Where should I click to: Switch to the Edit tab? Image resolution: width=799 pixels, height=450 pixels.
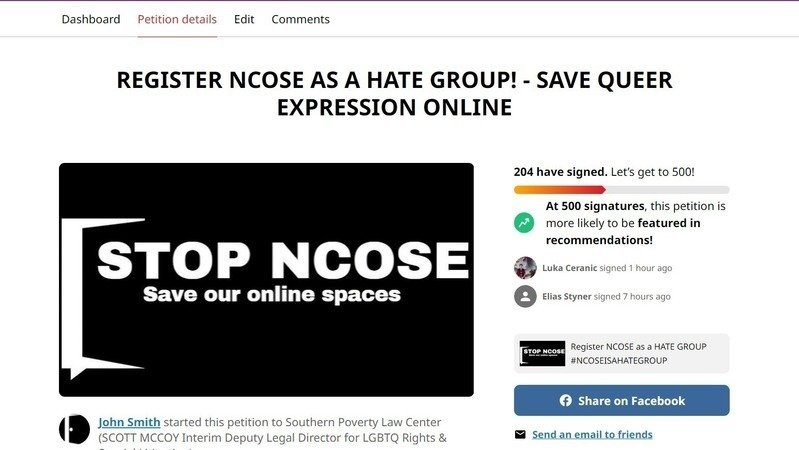244,19
